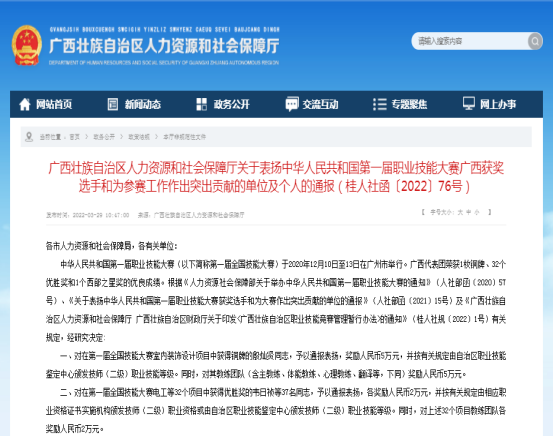
Task: Click the grid icon beside 政务公开
Action: [201, 104]
